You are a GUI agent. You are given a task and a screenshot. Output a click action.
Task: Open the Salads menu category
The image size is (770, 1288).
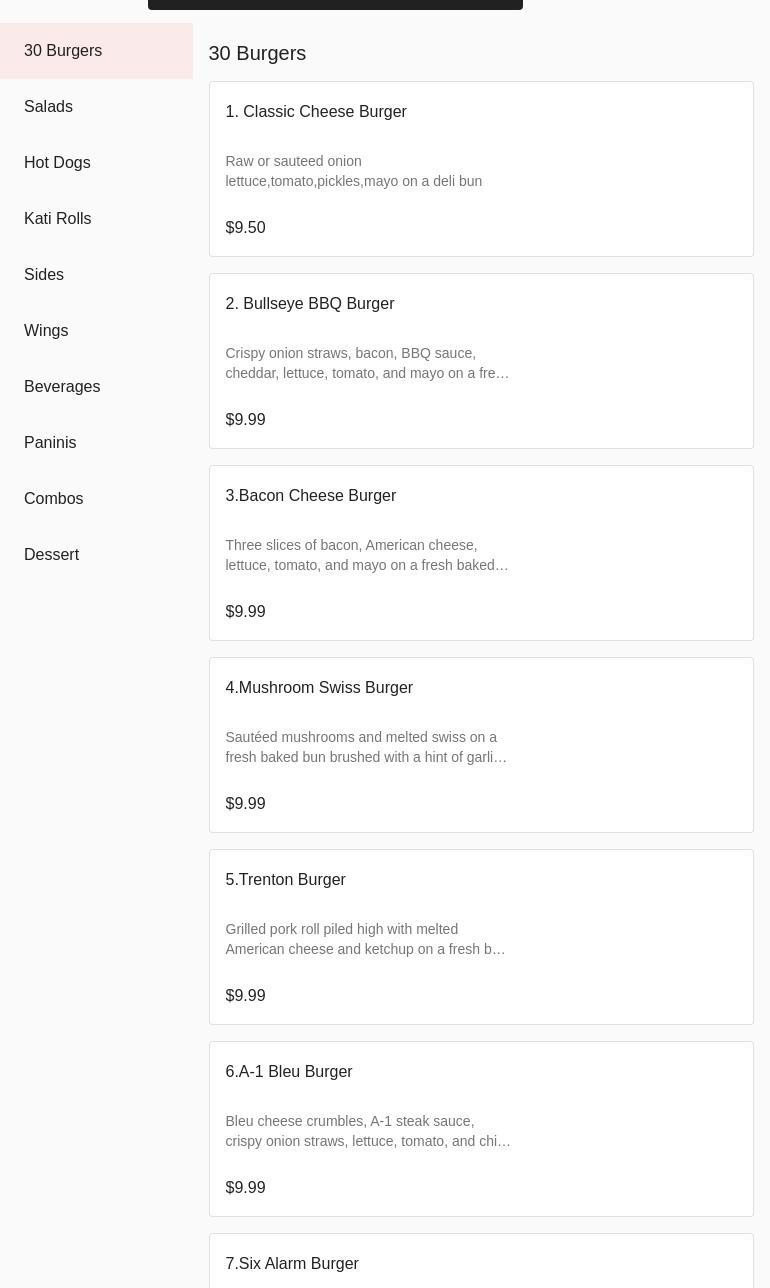48,107
